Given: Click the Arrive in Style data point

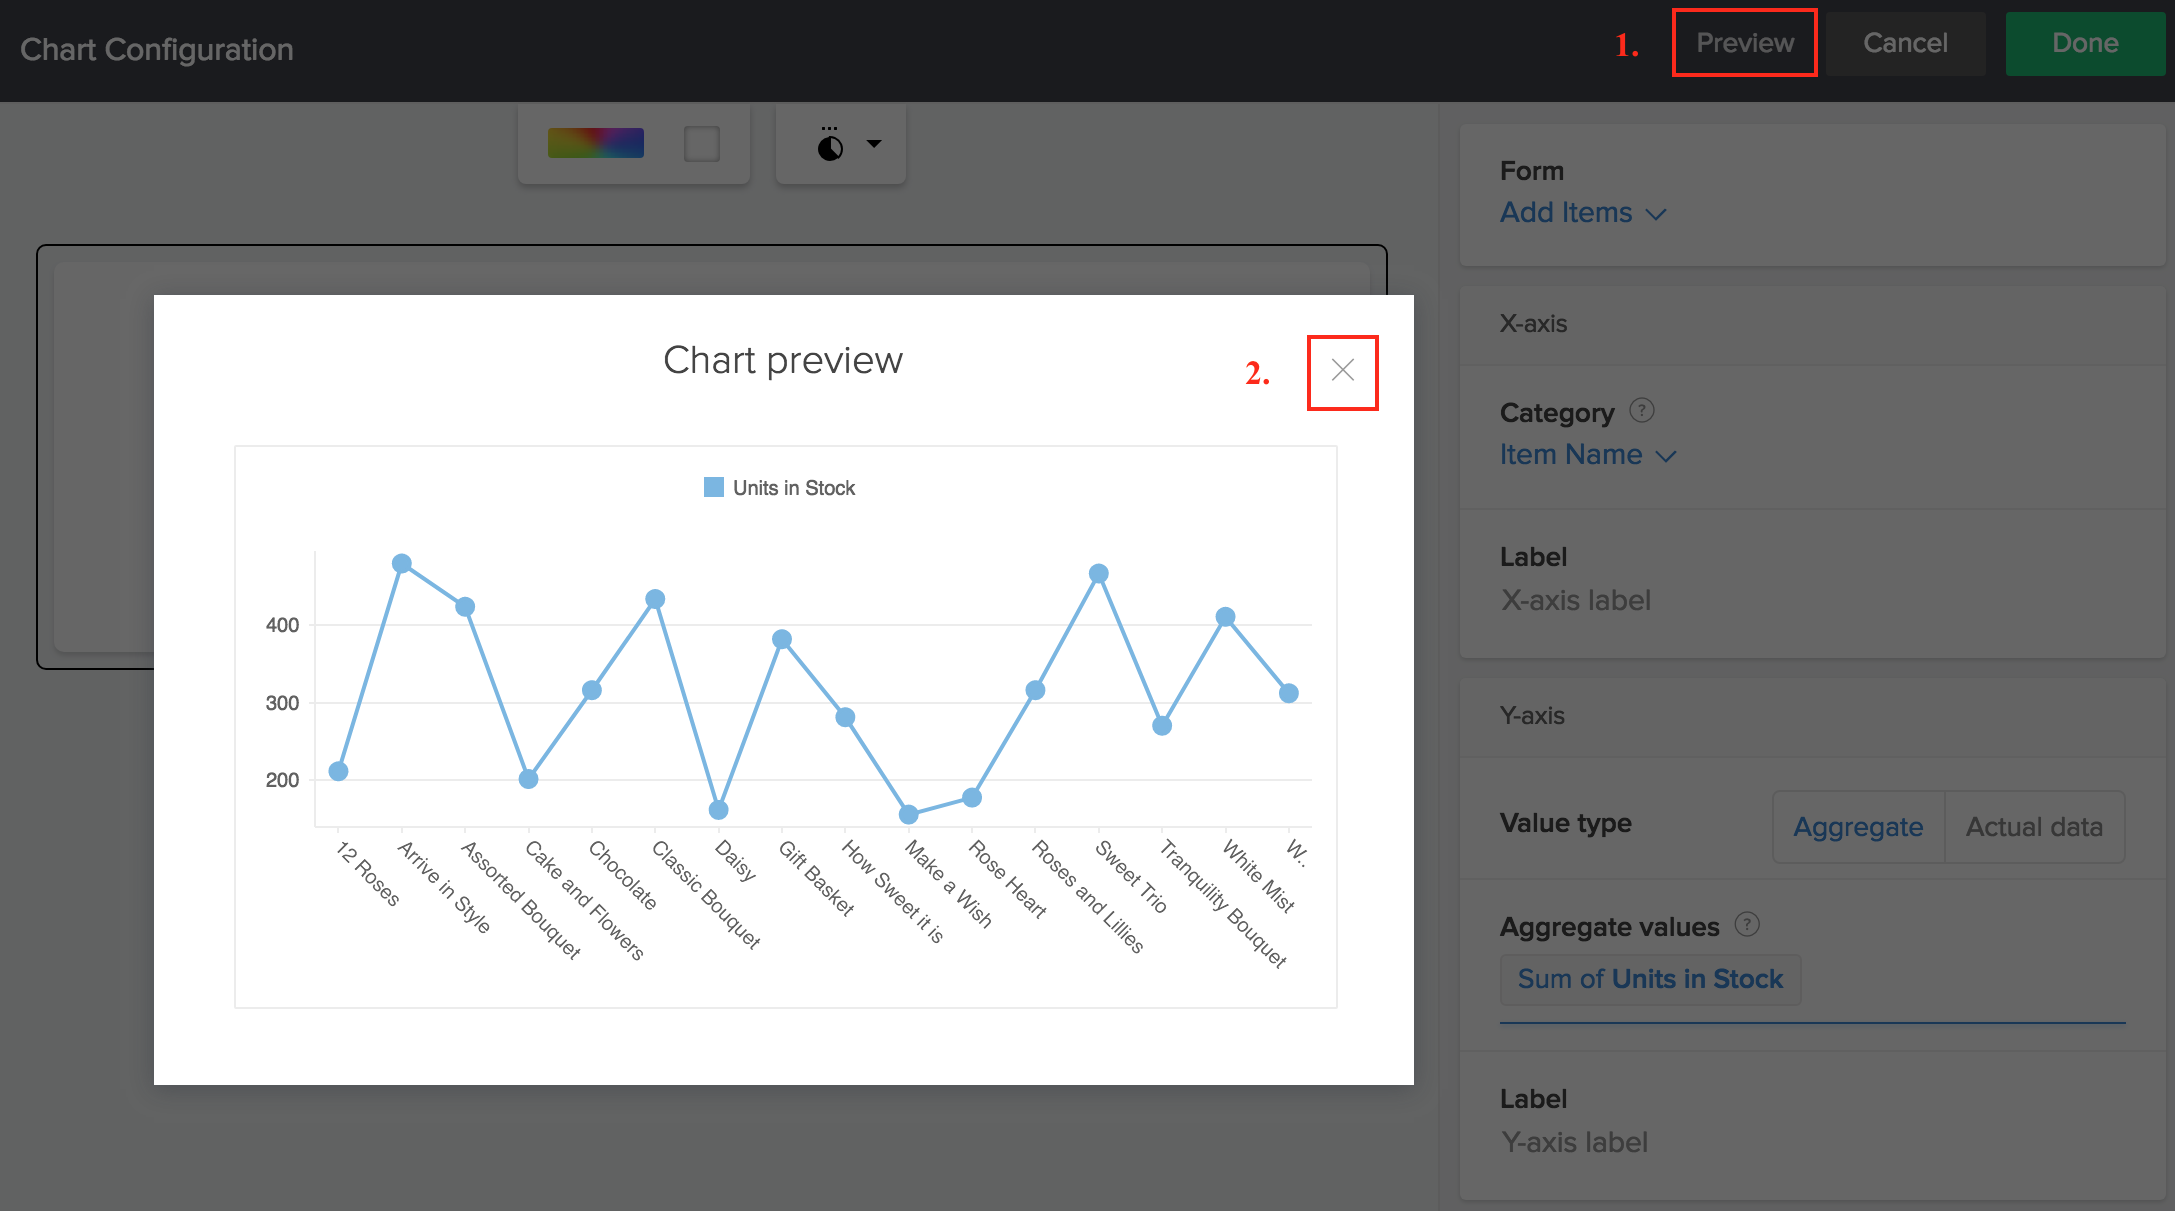Looking at the screenshot, I should 402,564.
